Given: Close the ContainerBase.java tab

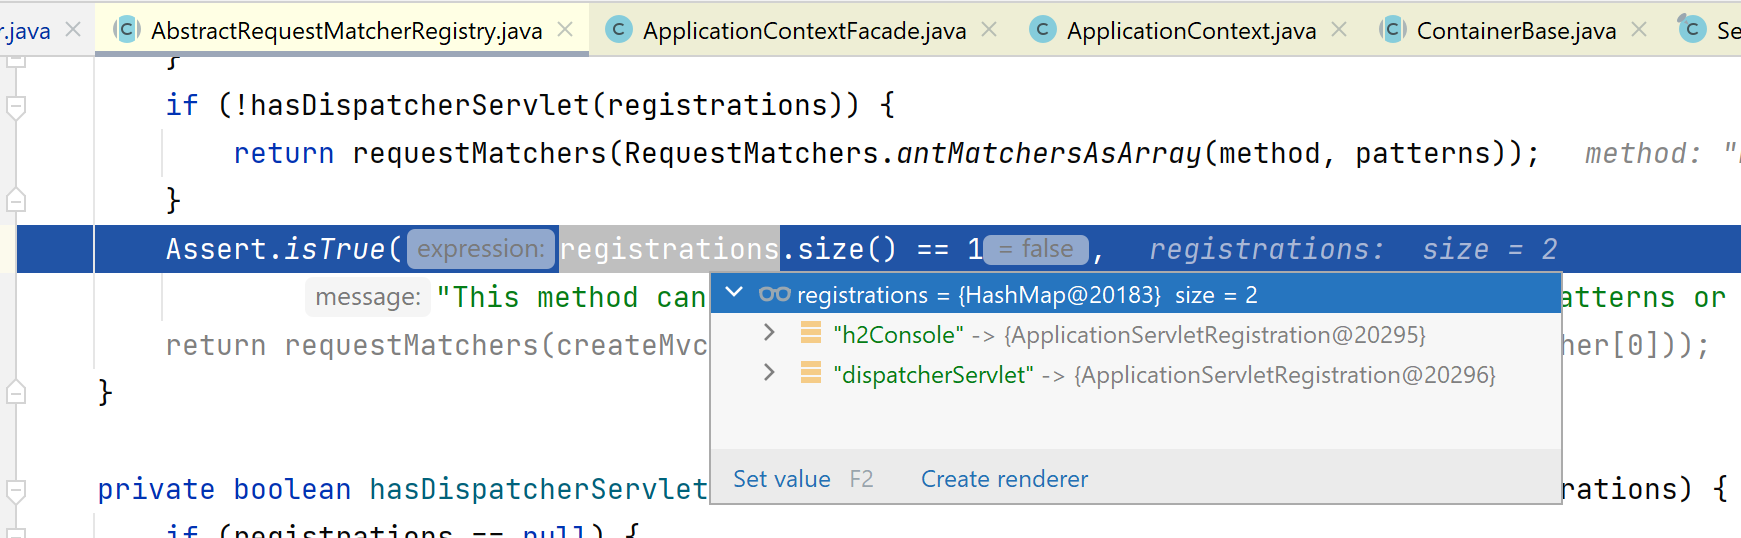Looking at the screenshot, I should click(1639, 30).
